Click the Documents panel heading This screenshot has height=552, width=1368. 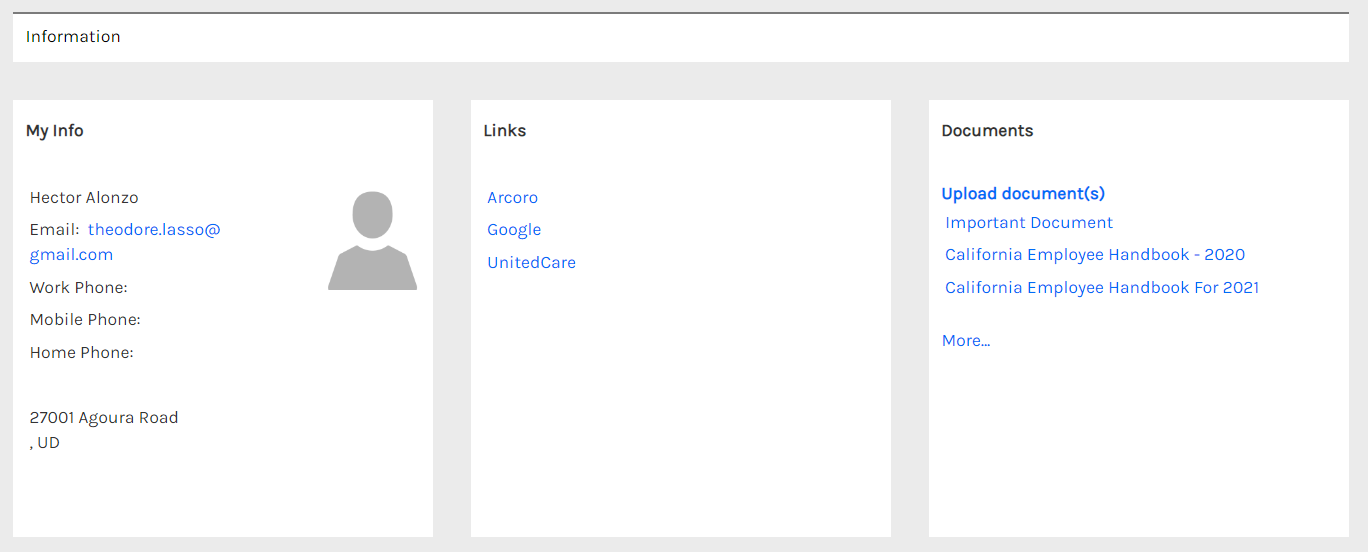[988, 131]
